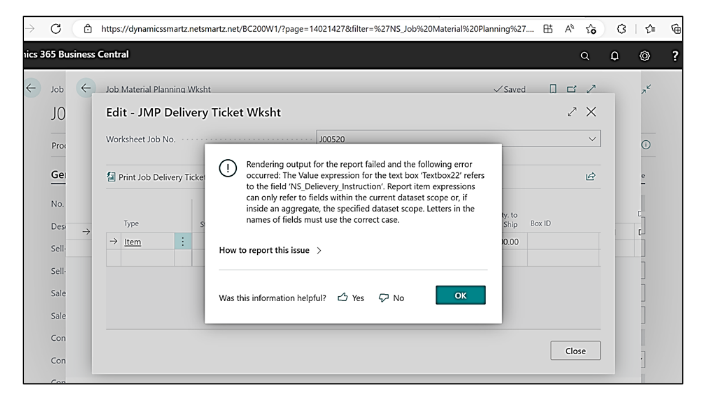Open the Worksheet Job No. dropdown
This screenshot has width=709, height=406.
(592, 141)
